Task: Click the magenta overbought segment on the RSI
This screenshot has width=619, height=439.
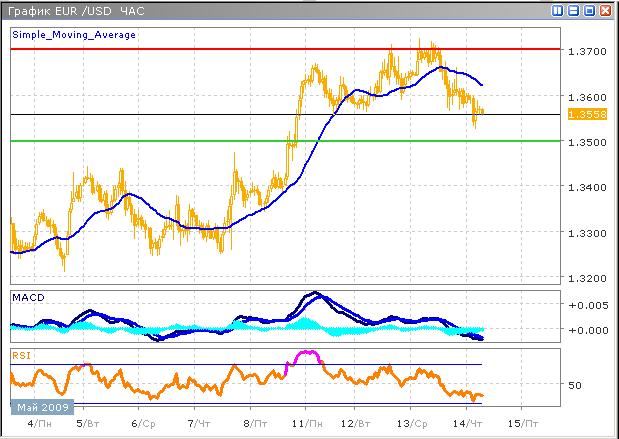Action: click(305, 354)
